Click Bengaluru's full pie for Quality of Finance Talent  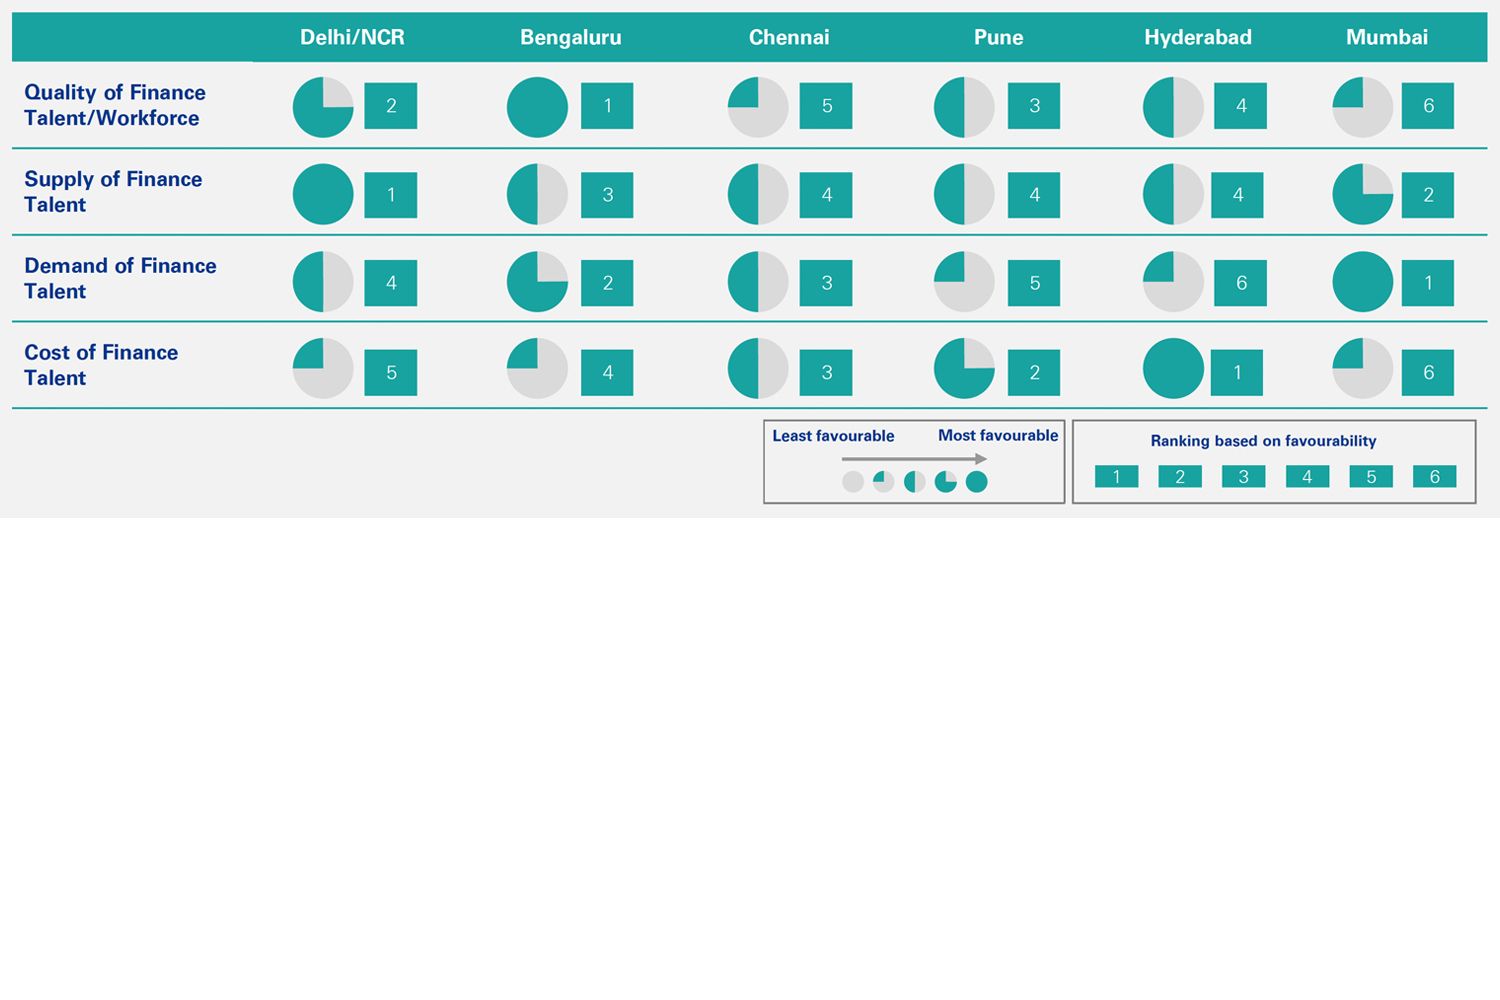[537, 107]
